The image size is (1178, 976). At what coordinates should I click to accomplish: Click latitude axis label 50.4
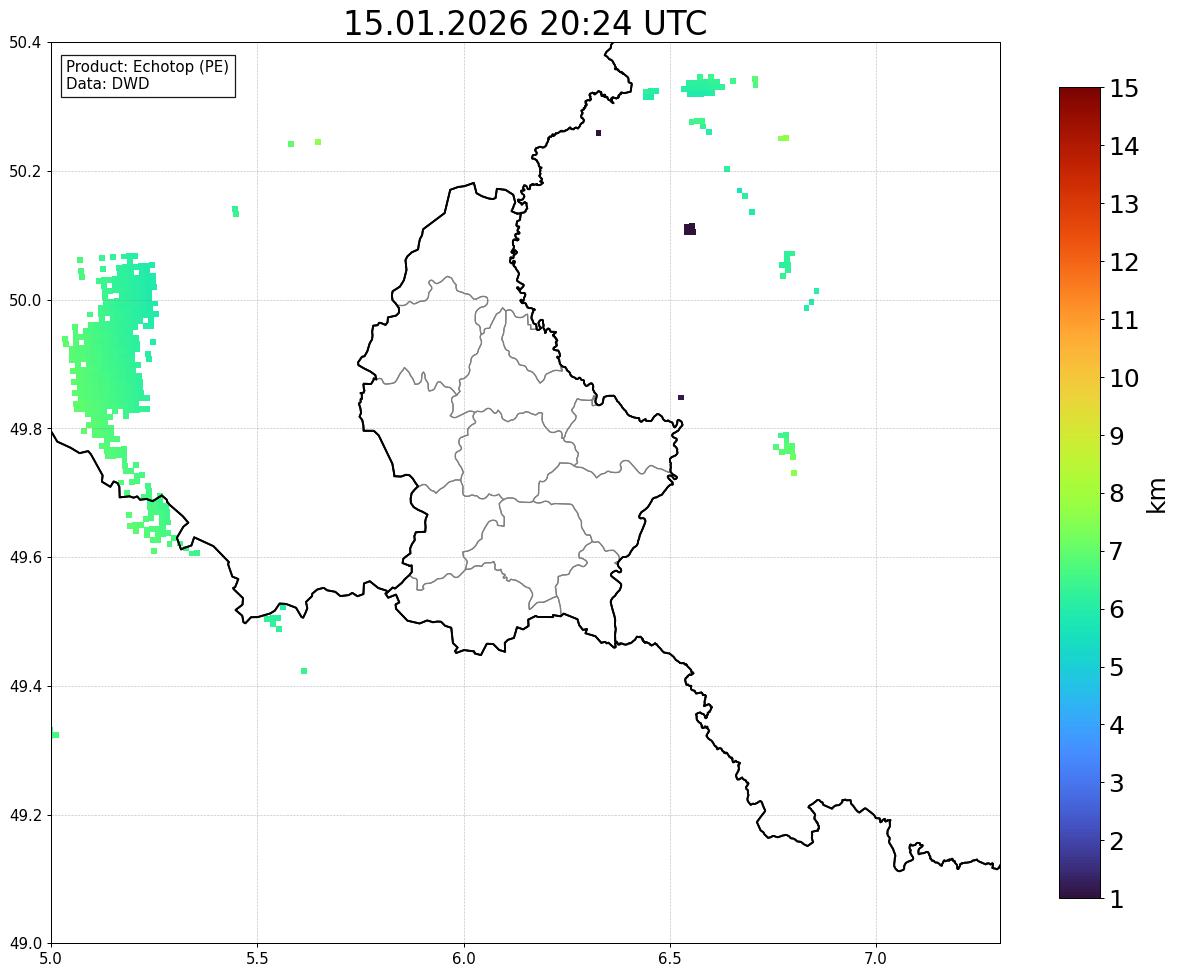point(25,43)
